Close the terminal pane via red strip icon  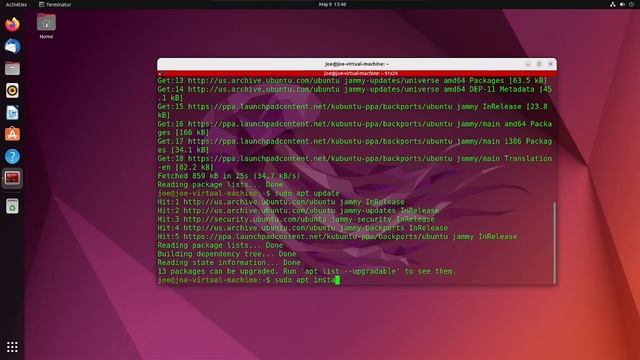point(160,74)
